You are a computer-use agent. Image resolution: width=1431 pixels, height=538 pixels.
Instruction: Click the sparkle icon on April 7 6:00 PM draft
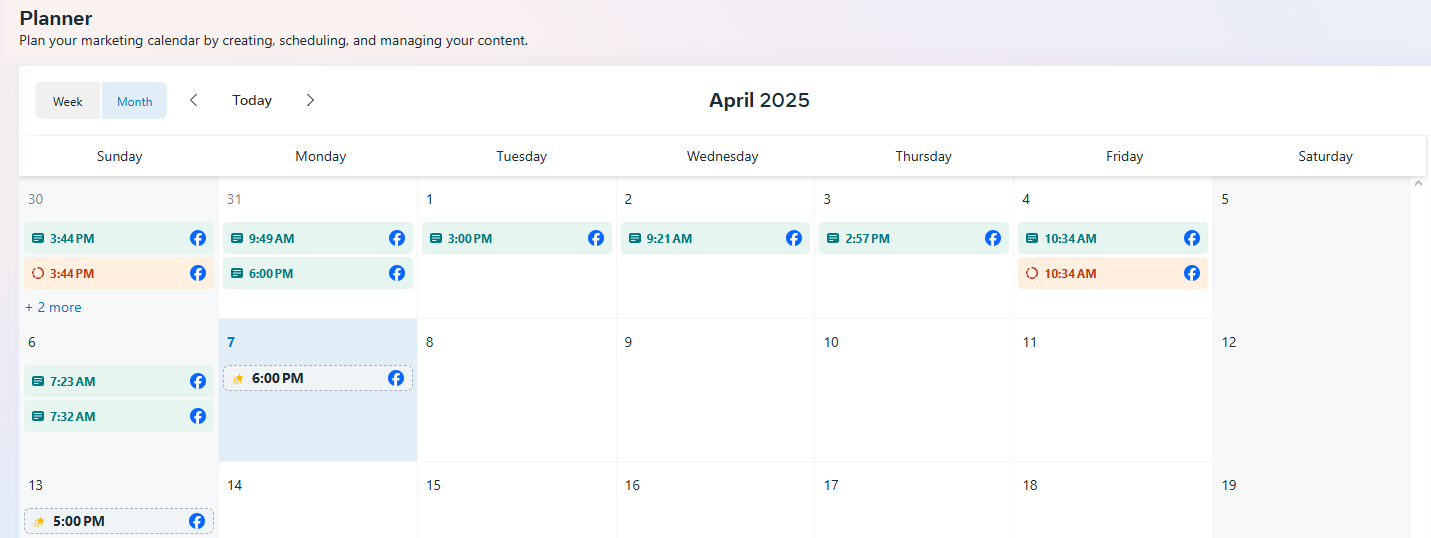click(x=238, y=379)
